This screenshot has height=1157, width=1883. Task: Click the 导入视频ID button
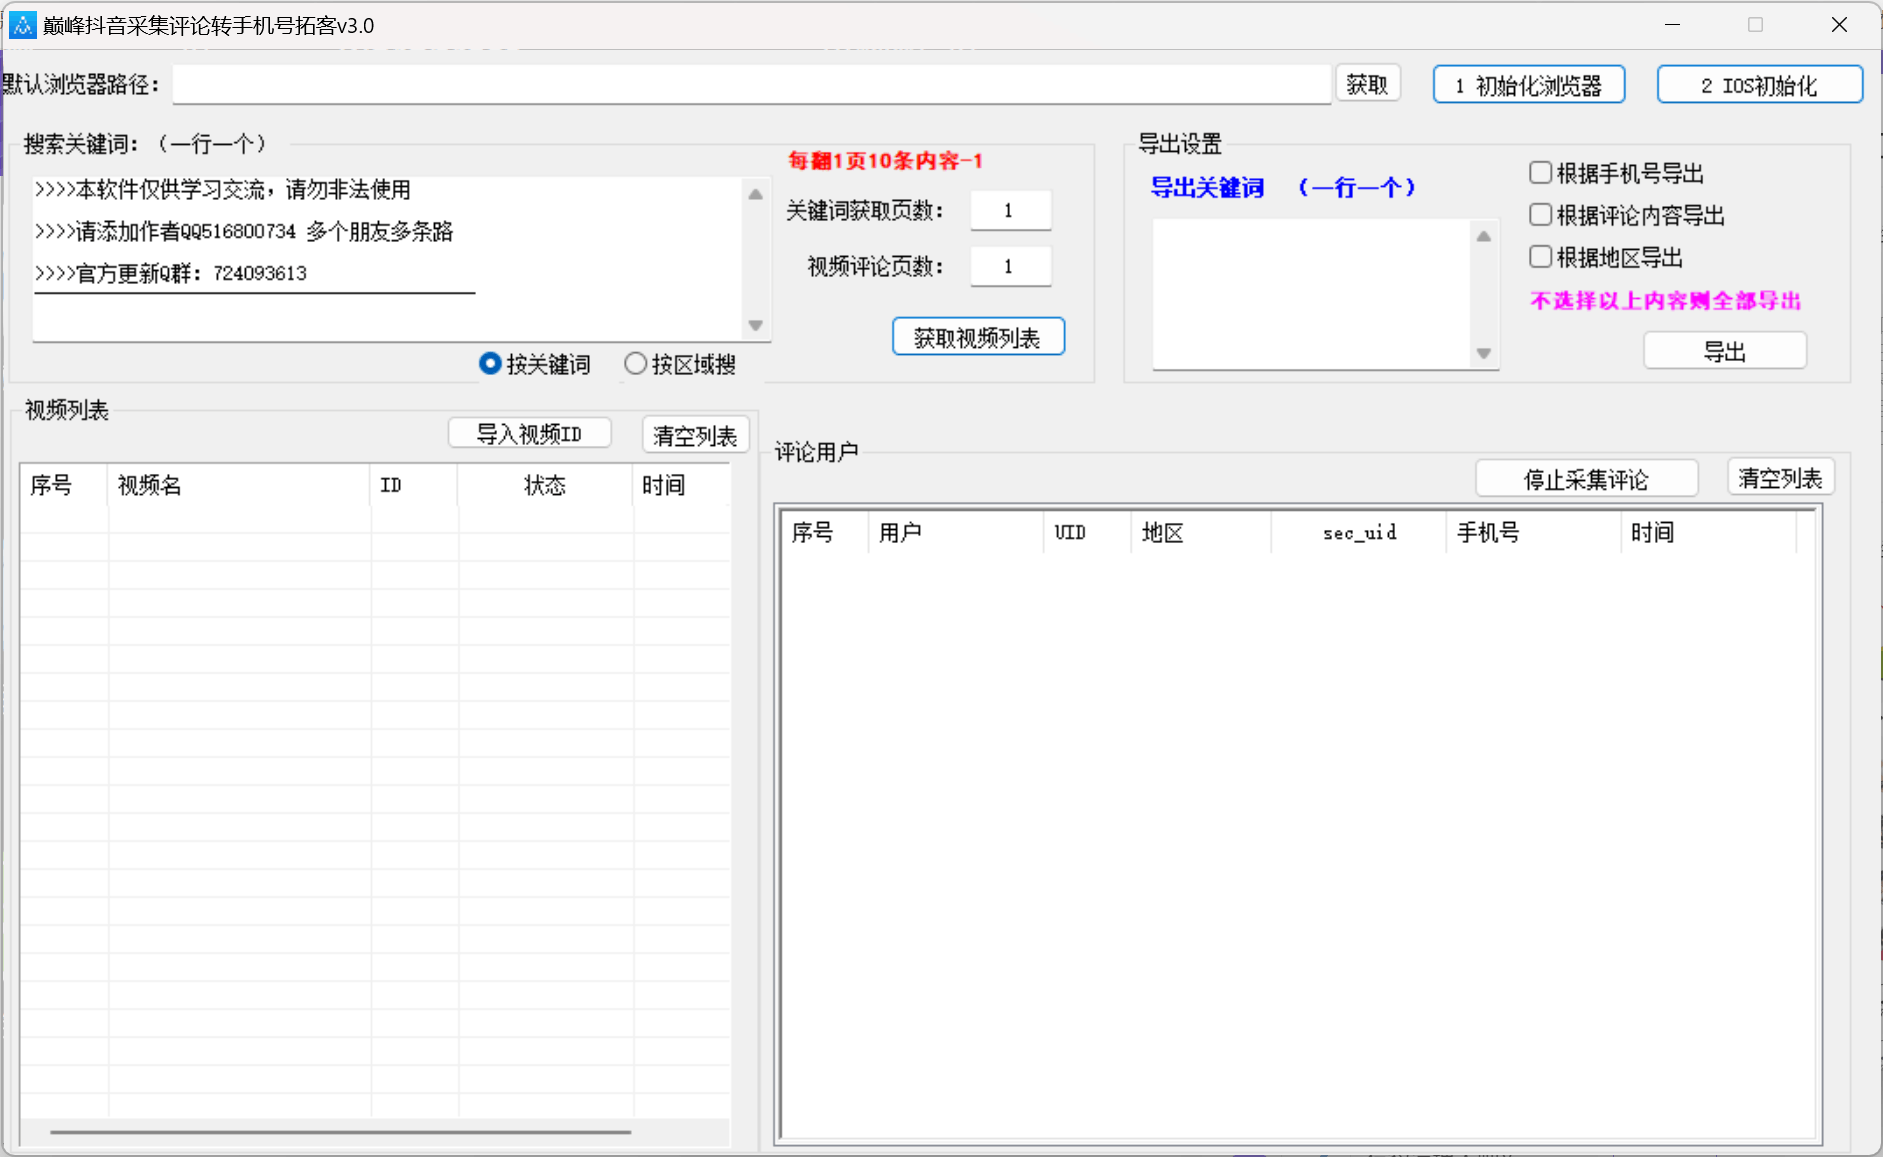click(529, 434)
